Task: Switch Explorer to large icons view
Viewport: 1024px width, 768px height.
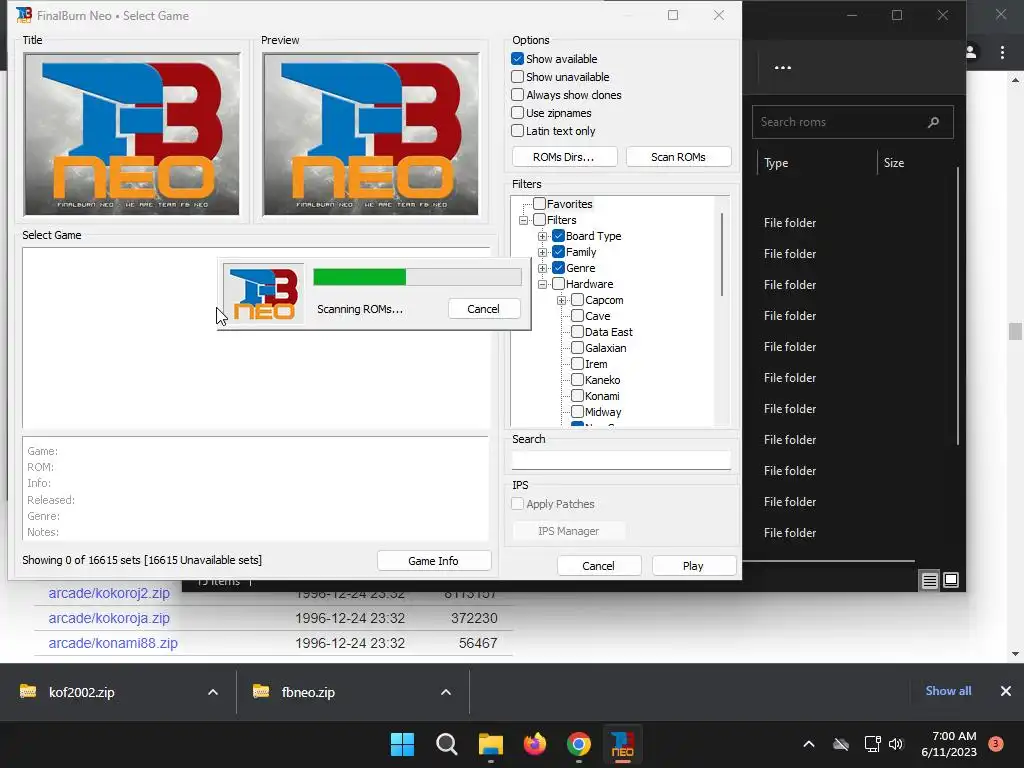Action: [951, 580]
